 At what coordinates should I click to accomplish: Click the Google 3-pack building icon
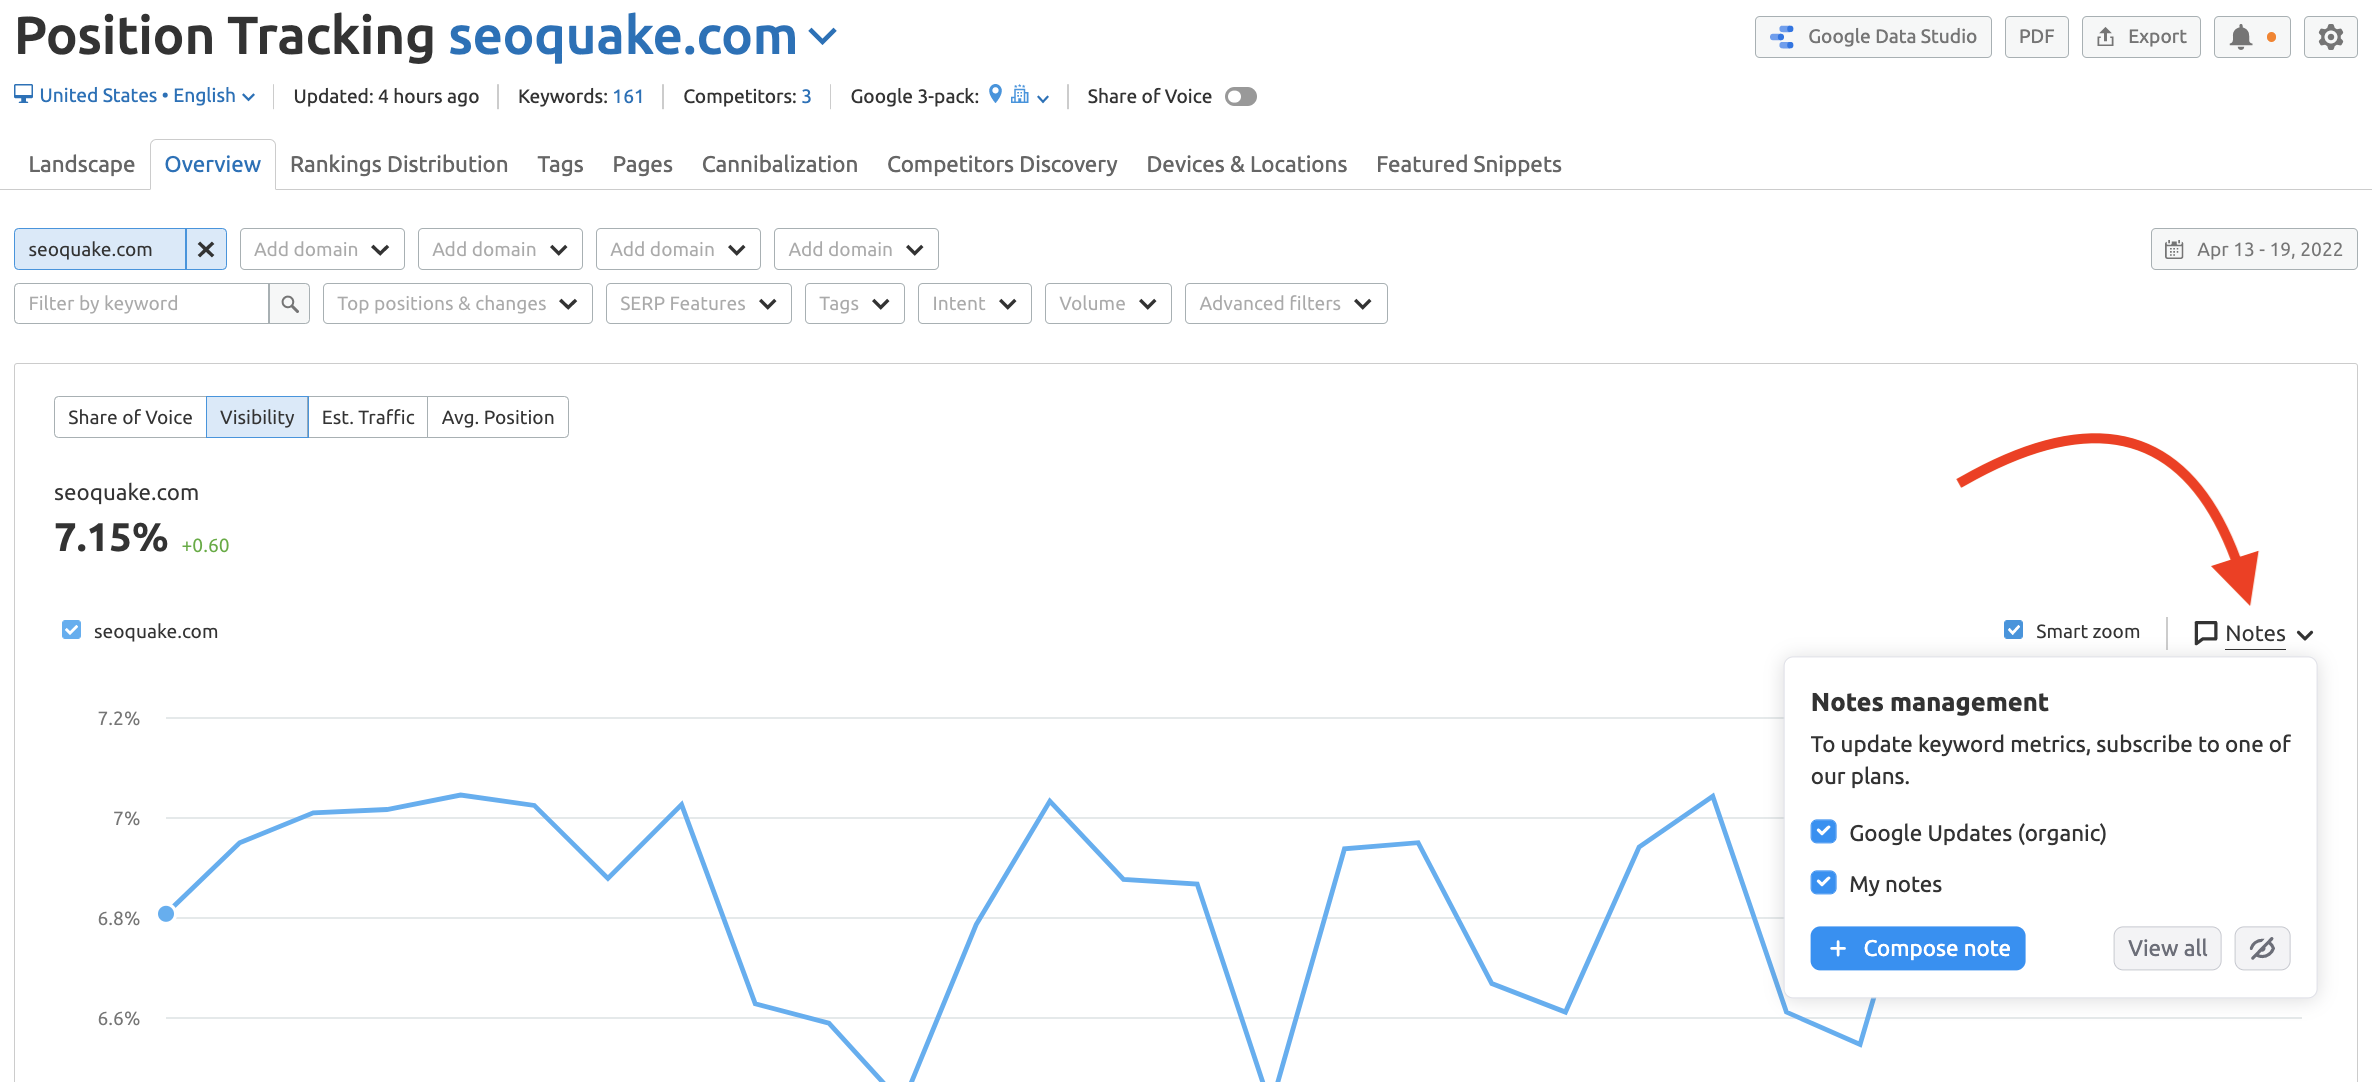point(1019,94)
